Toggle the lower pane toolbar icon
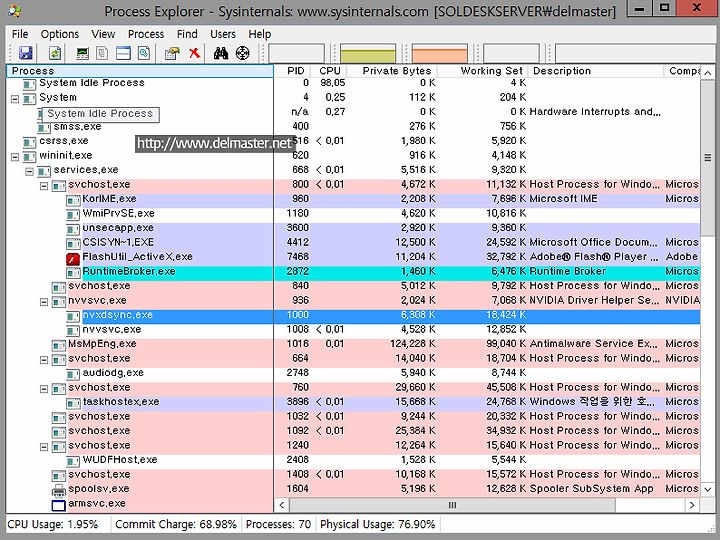720x540 pixels. click(123, 53)
